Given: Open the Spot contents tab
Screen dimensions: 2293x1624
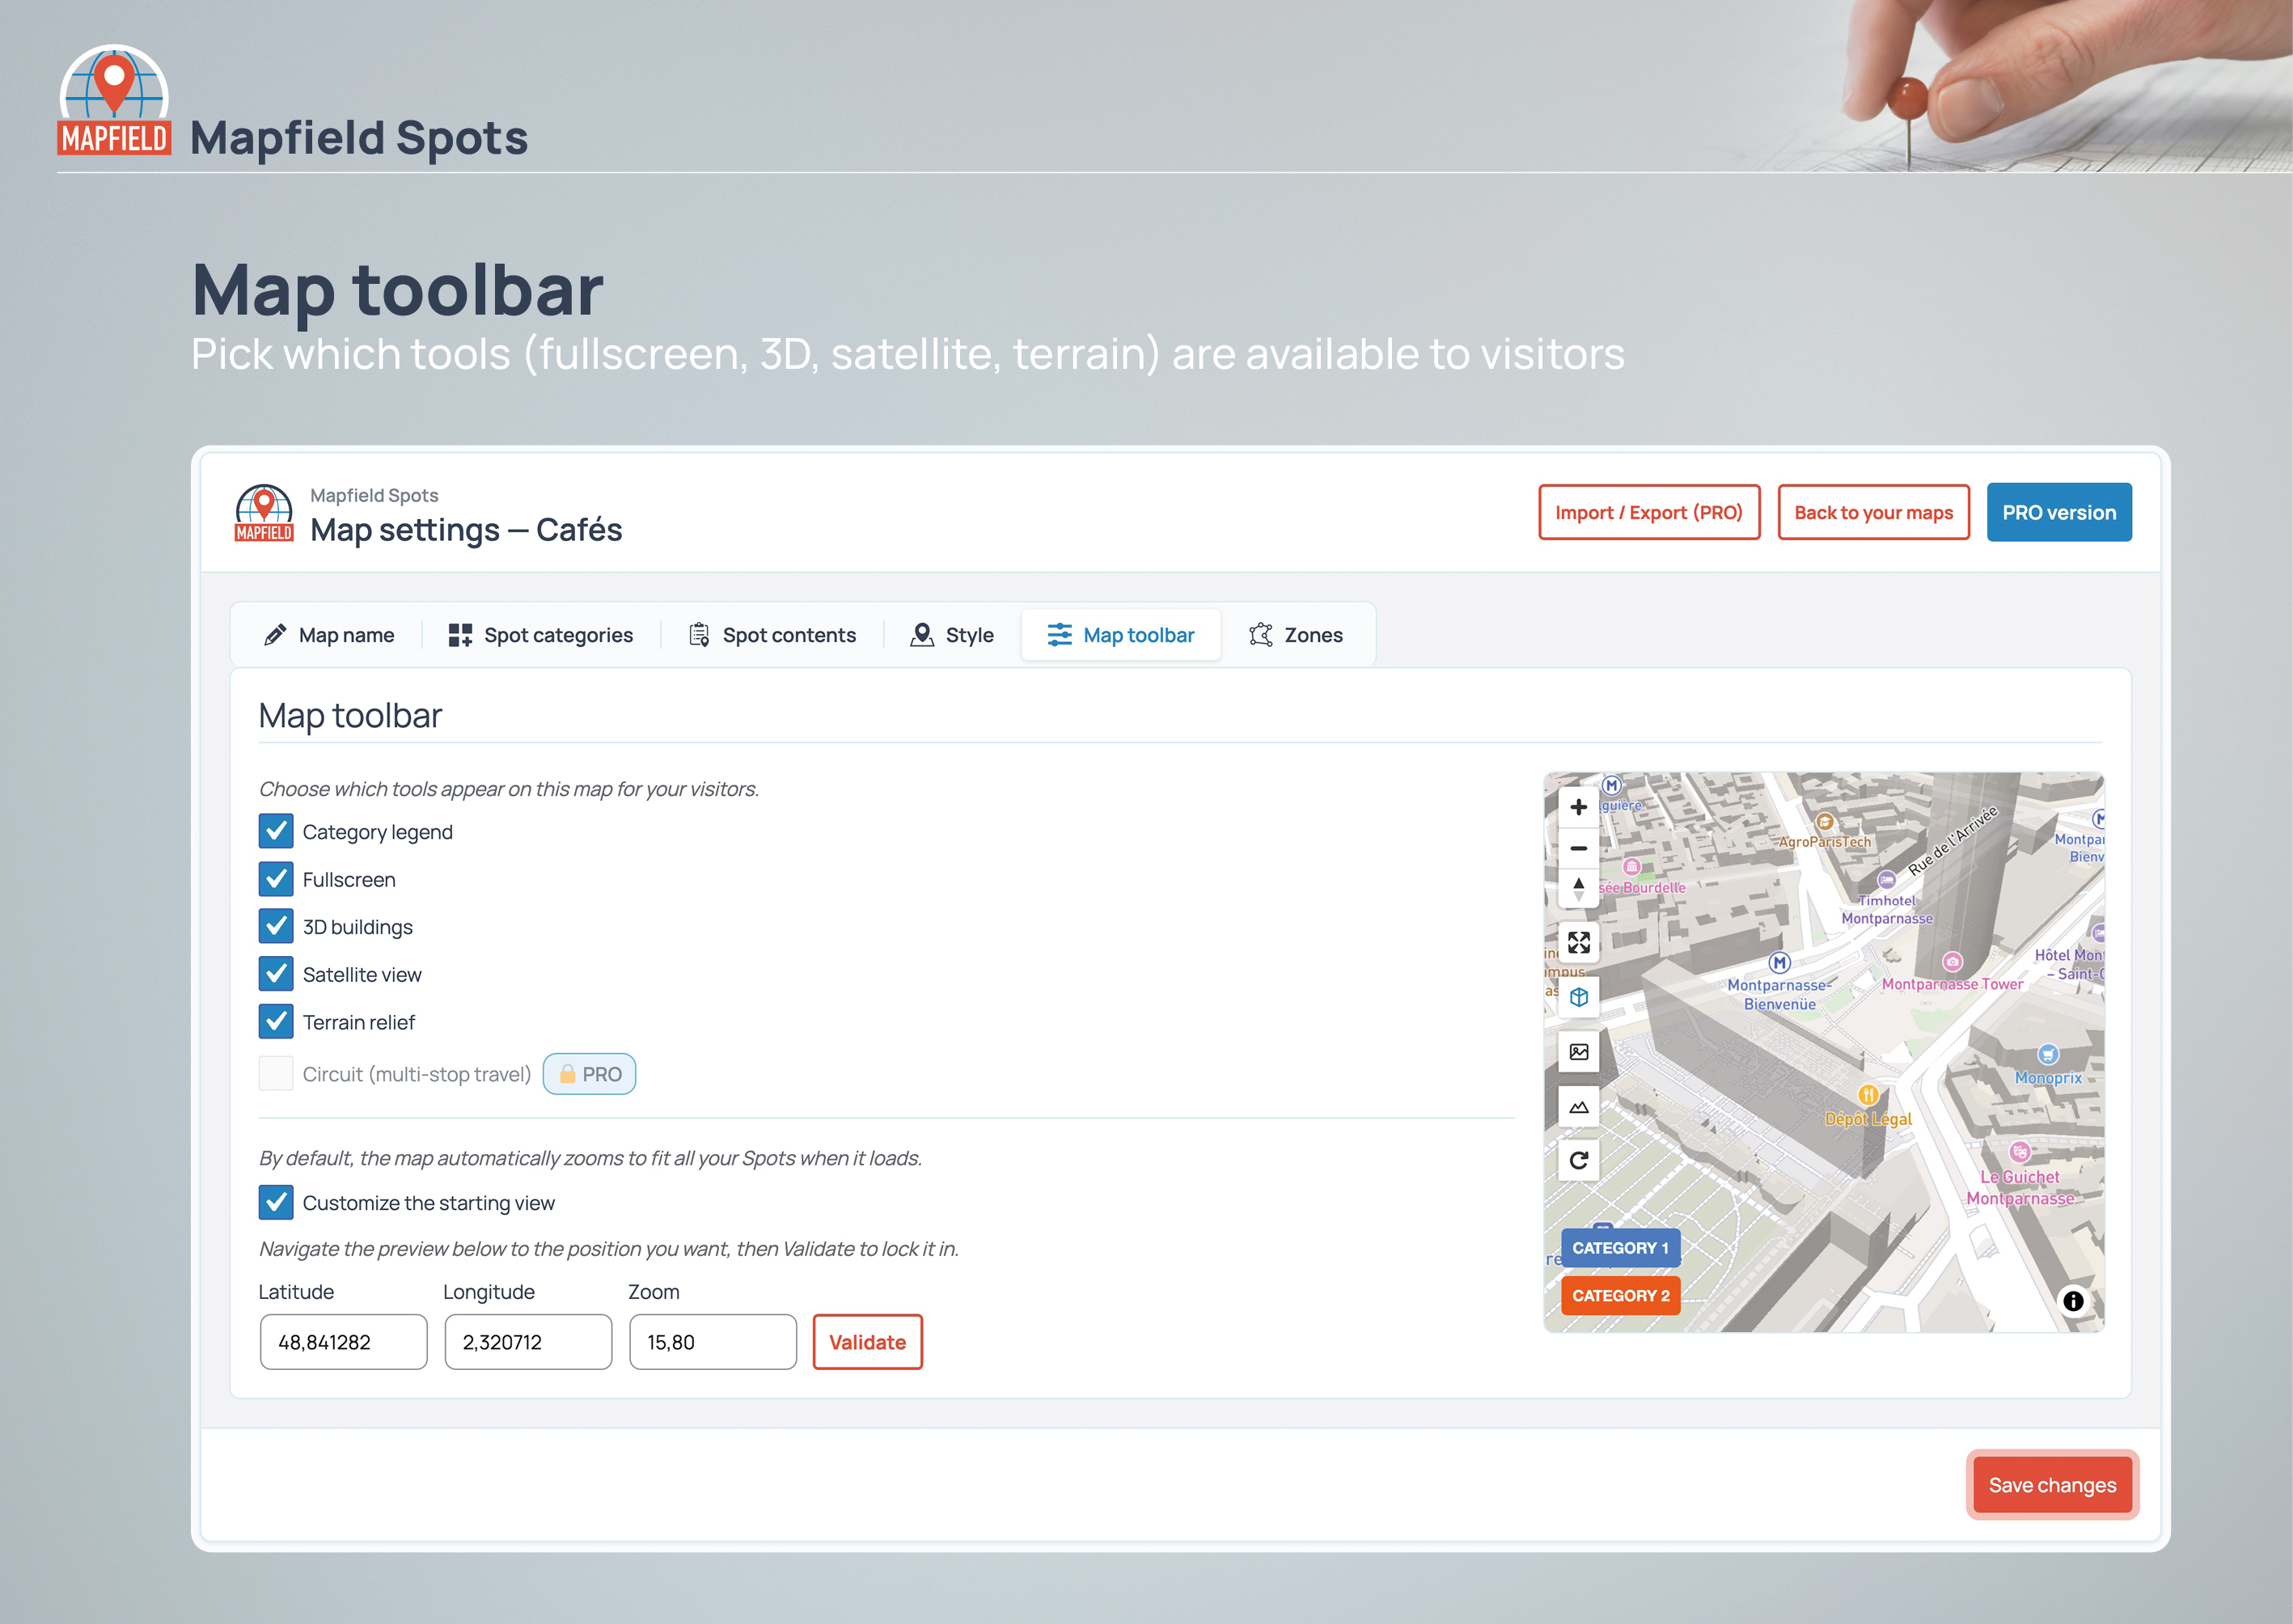Looking at the screenshot, I should [x=772, y=635].
